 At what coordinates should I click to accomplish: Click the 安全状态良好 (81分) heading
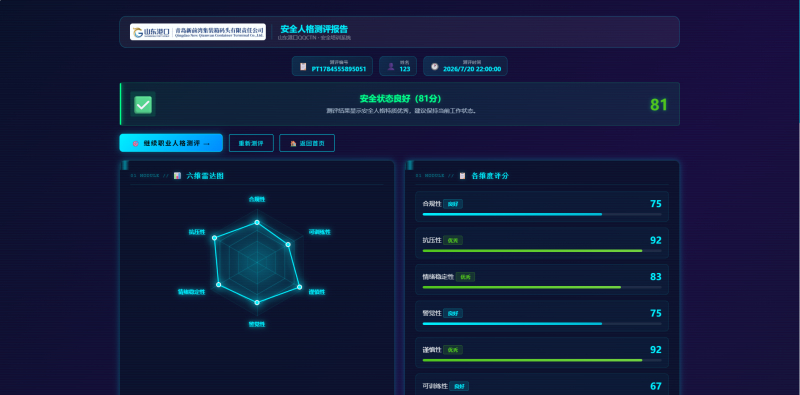point(400,98)
